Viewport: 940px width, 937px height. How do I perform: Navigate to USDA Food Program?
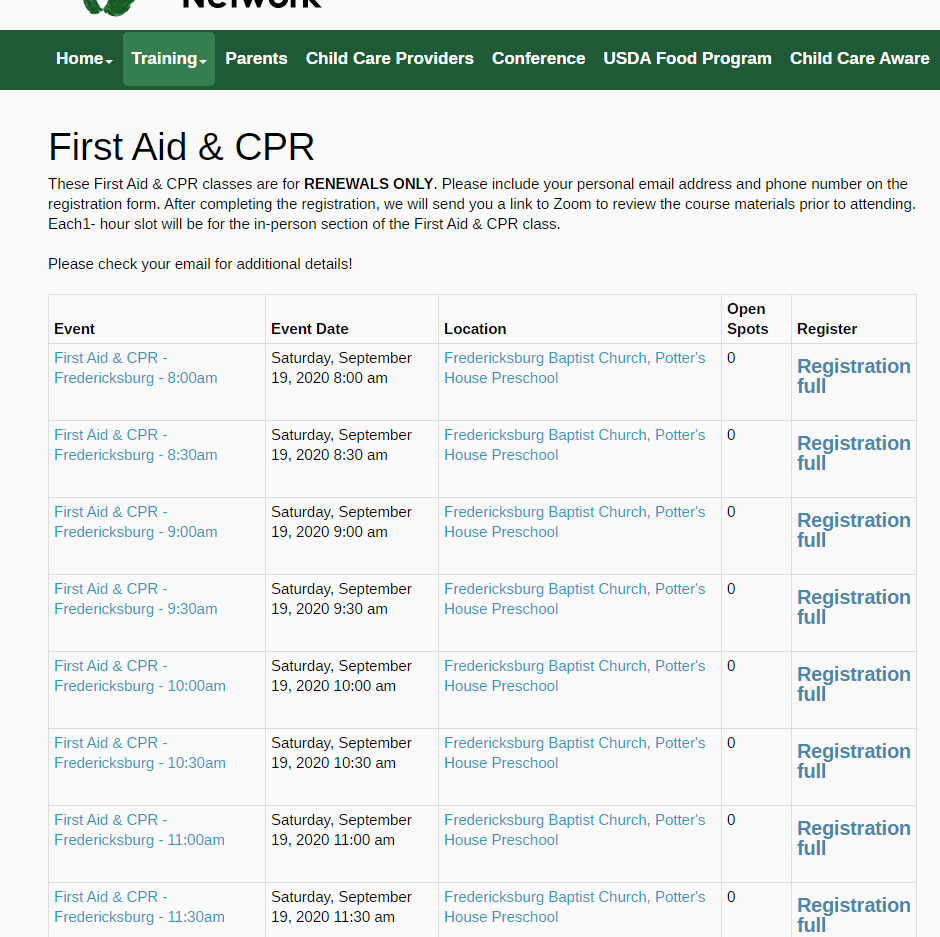(687, 59)
